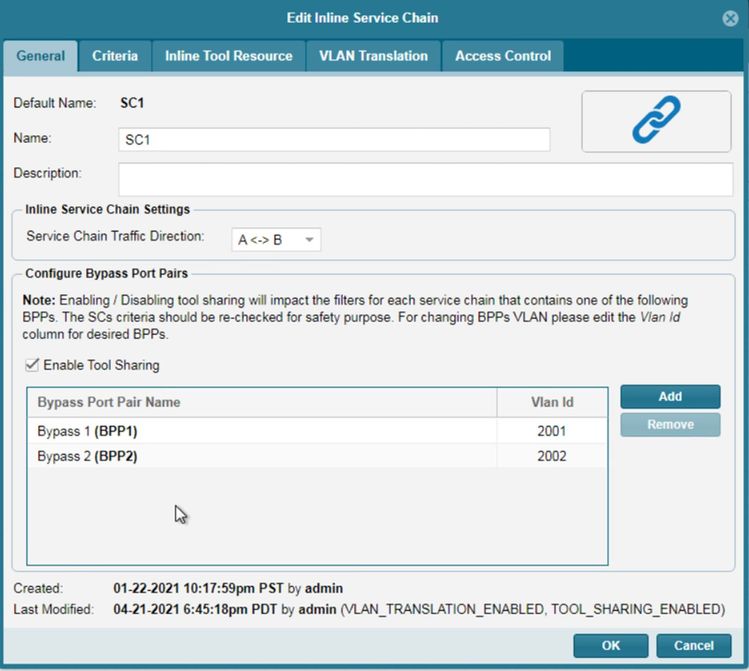Open the Inline Tool Resource tab

228,56
